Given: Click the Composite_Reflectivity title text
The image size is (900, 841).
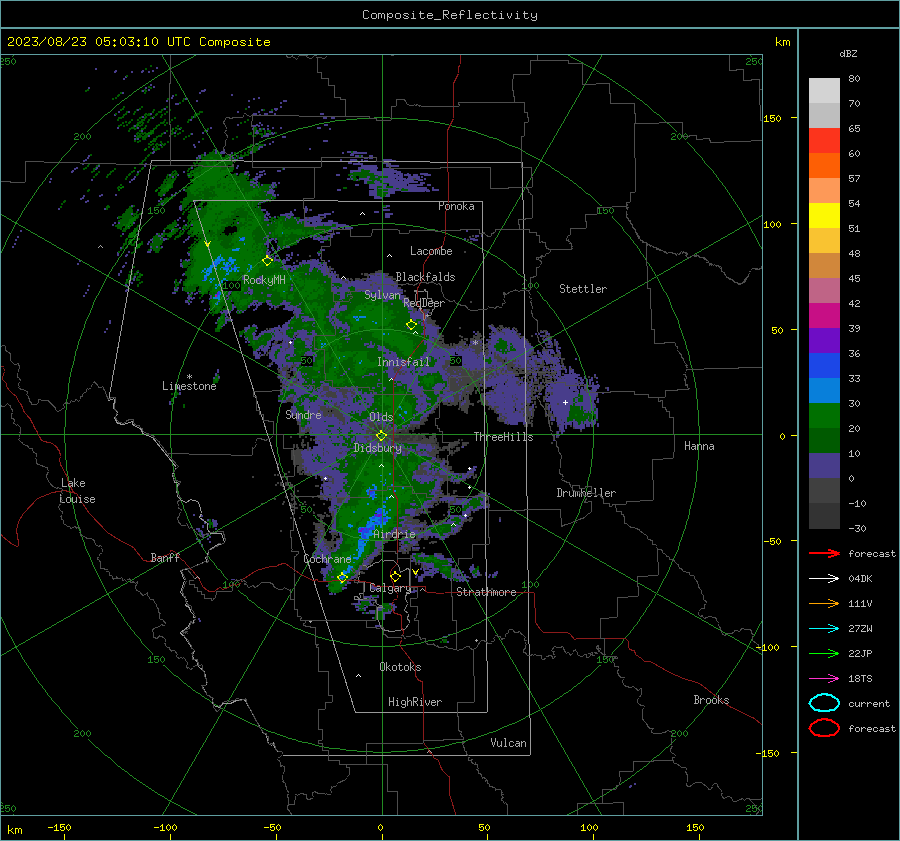Looking at the screenshot, I should [x=450, y=15].
